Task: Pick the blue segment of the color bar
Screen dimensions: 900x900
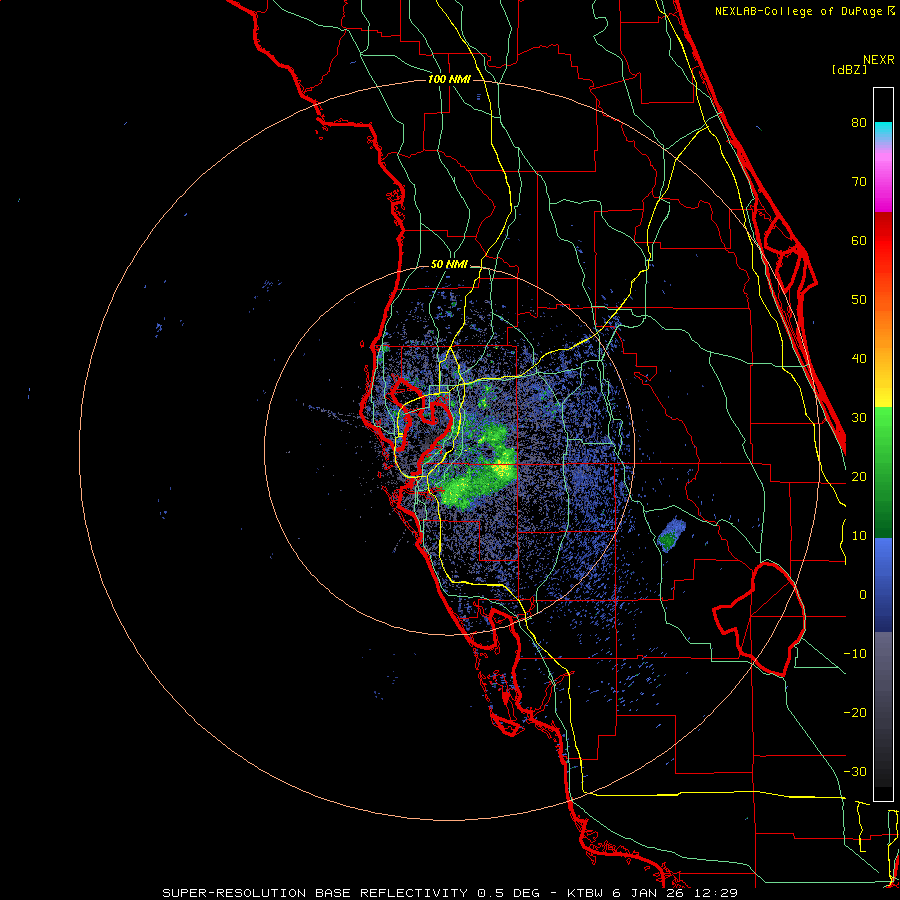Action: 883,584
